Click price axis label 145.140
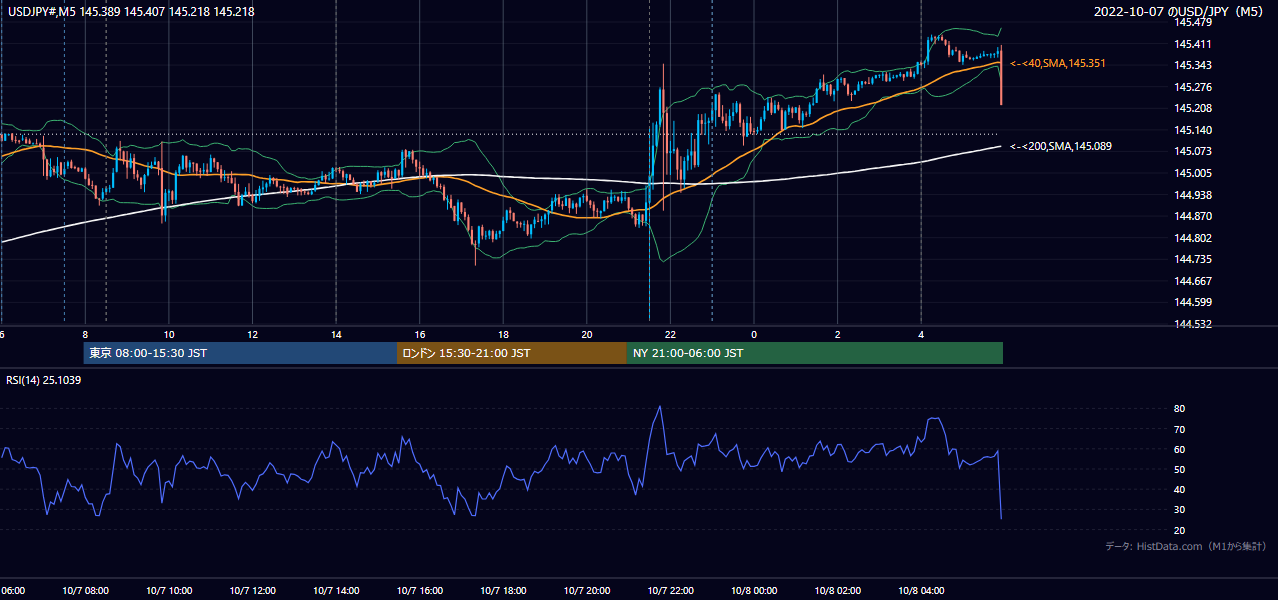The height and width of the screenshot is (600, 1278). tap(1193, 130)
